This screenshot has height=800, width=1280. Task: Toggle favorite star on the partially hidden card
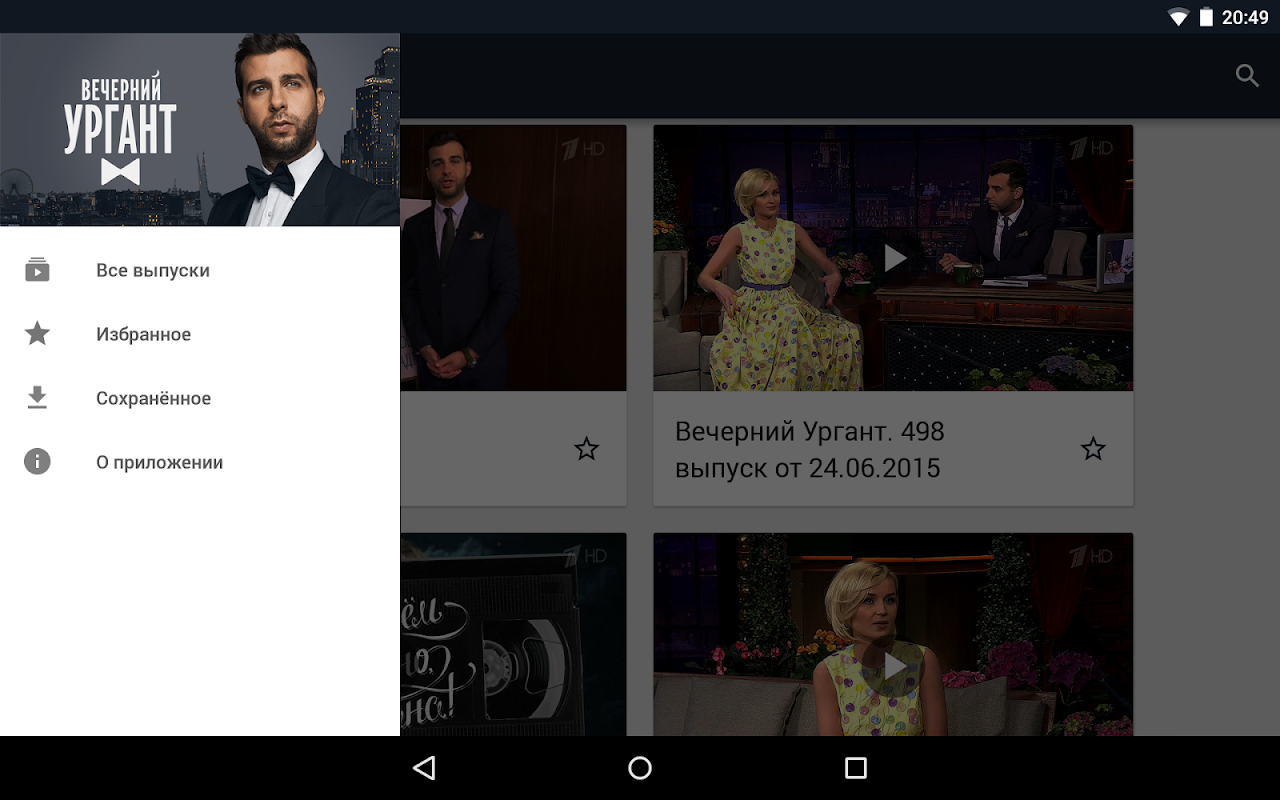(x=586, y=449)
